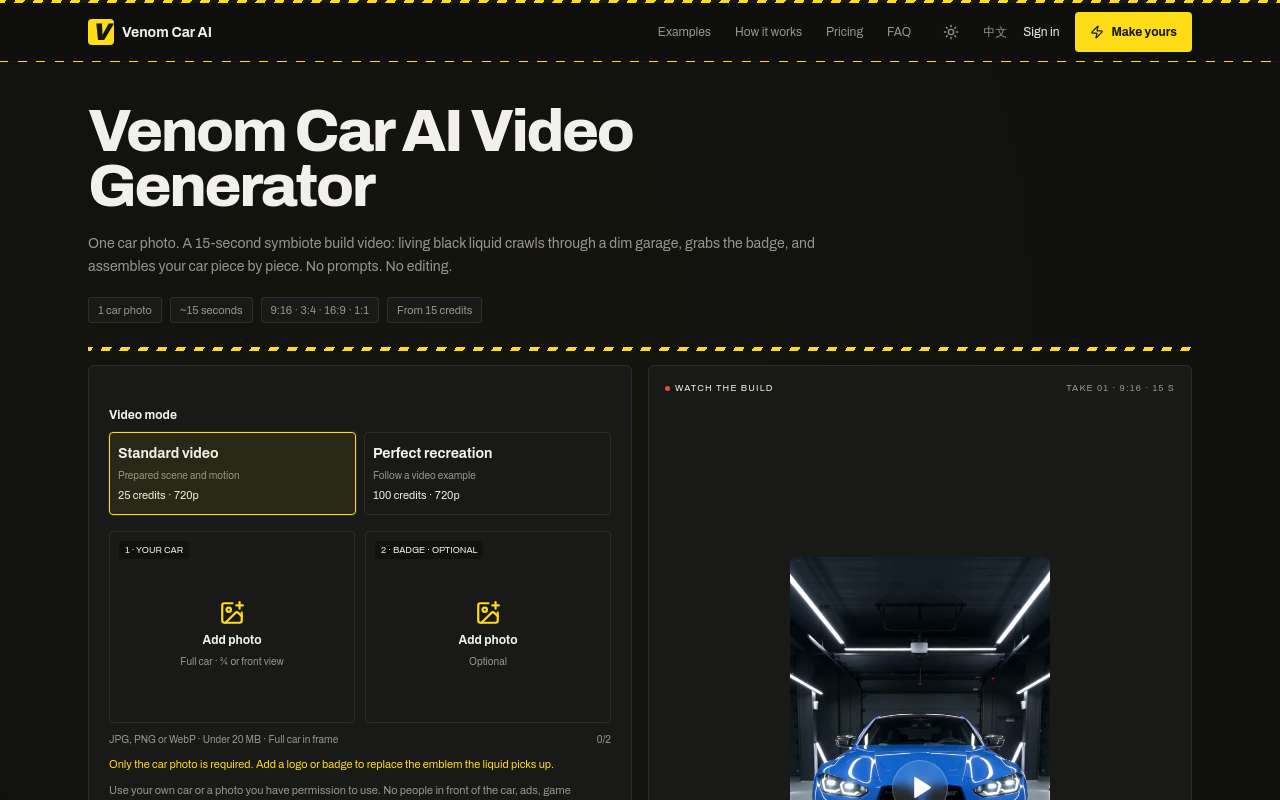Click the Venom Car AI logo icon
The width and height of the screenshot is (1280, 800).
pos(101,32)
